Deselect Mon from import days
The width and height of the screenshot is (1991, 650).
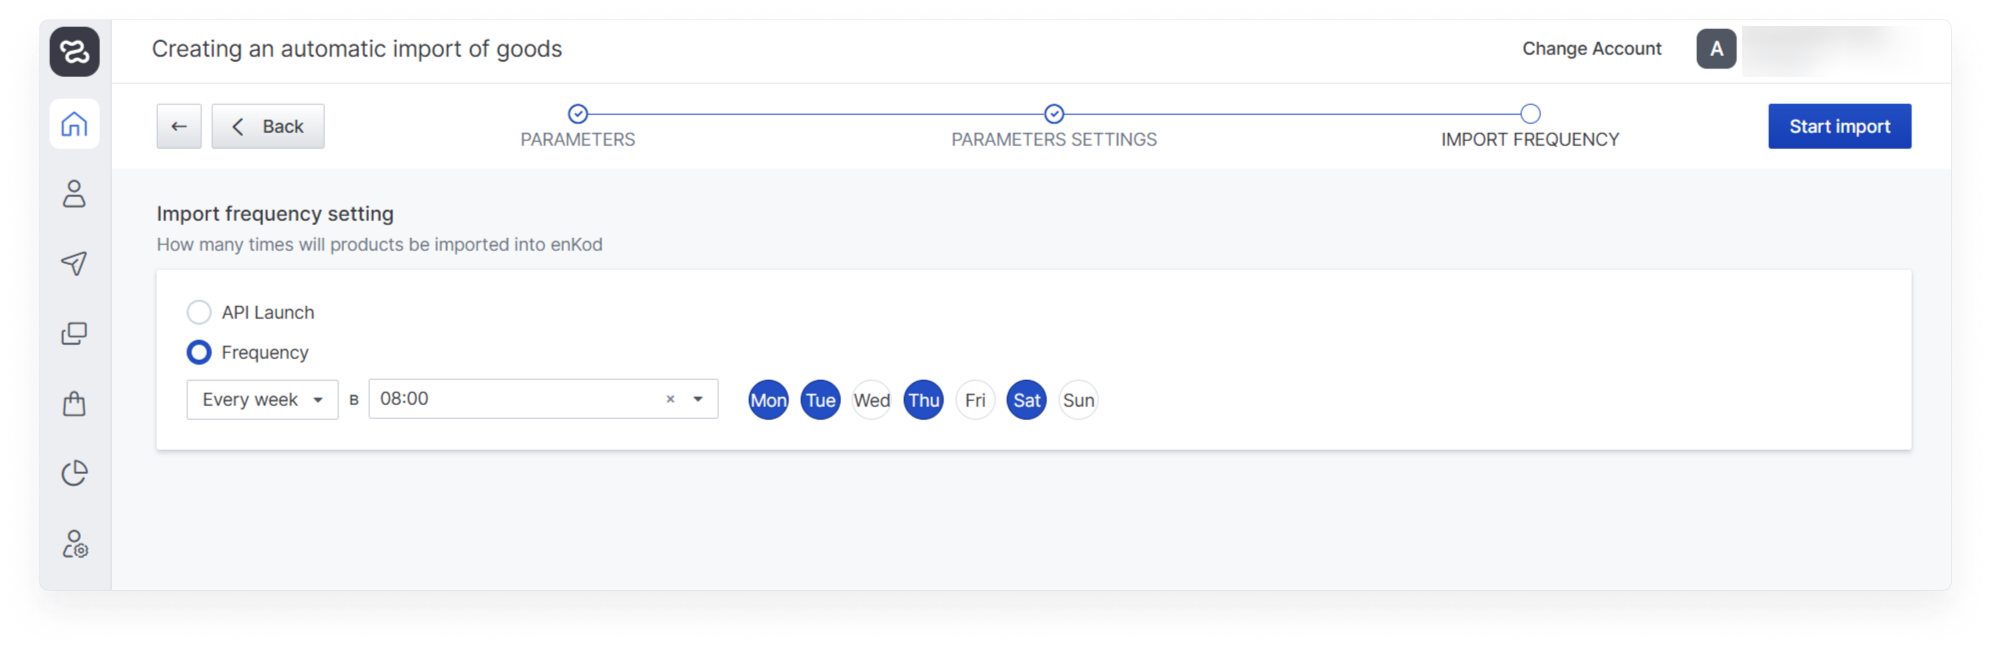(768, 400)
